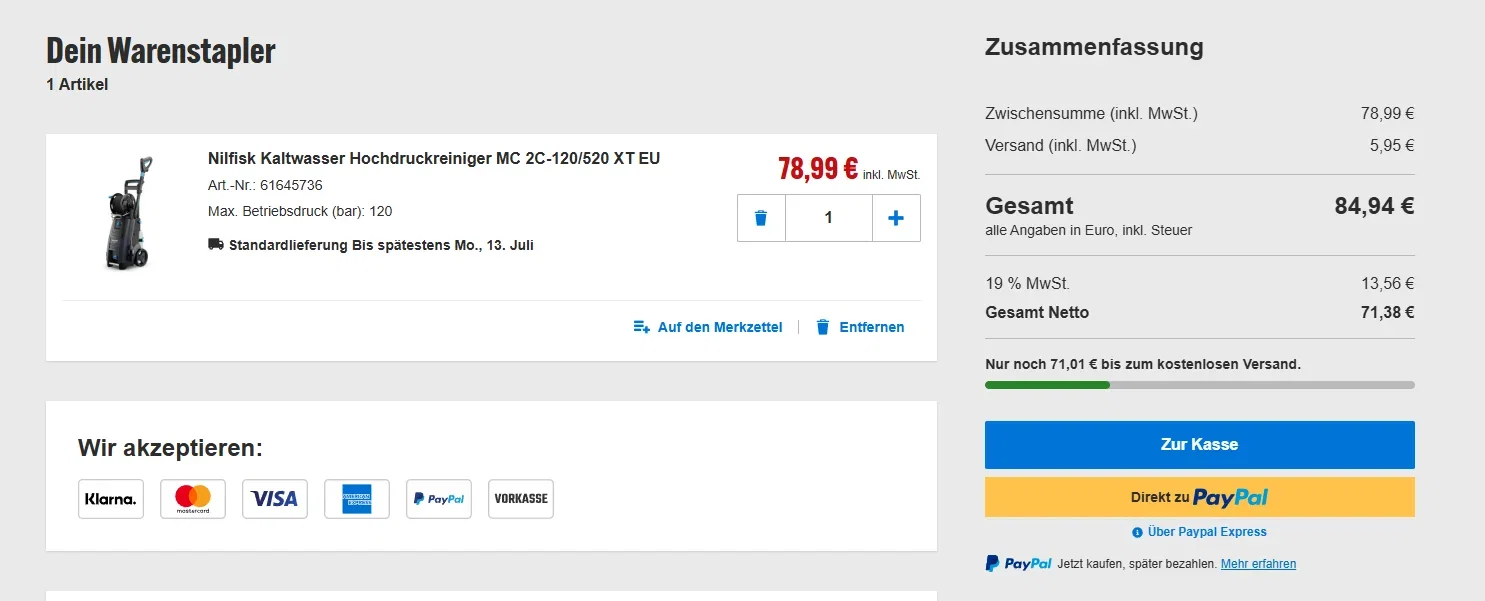Open the Nilfisk Kaltwasser Hochdruckreiniger product title

pyautogui.click(x=434, y=158)
